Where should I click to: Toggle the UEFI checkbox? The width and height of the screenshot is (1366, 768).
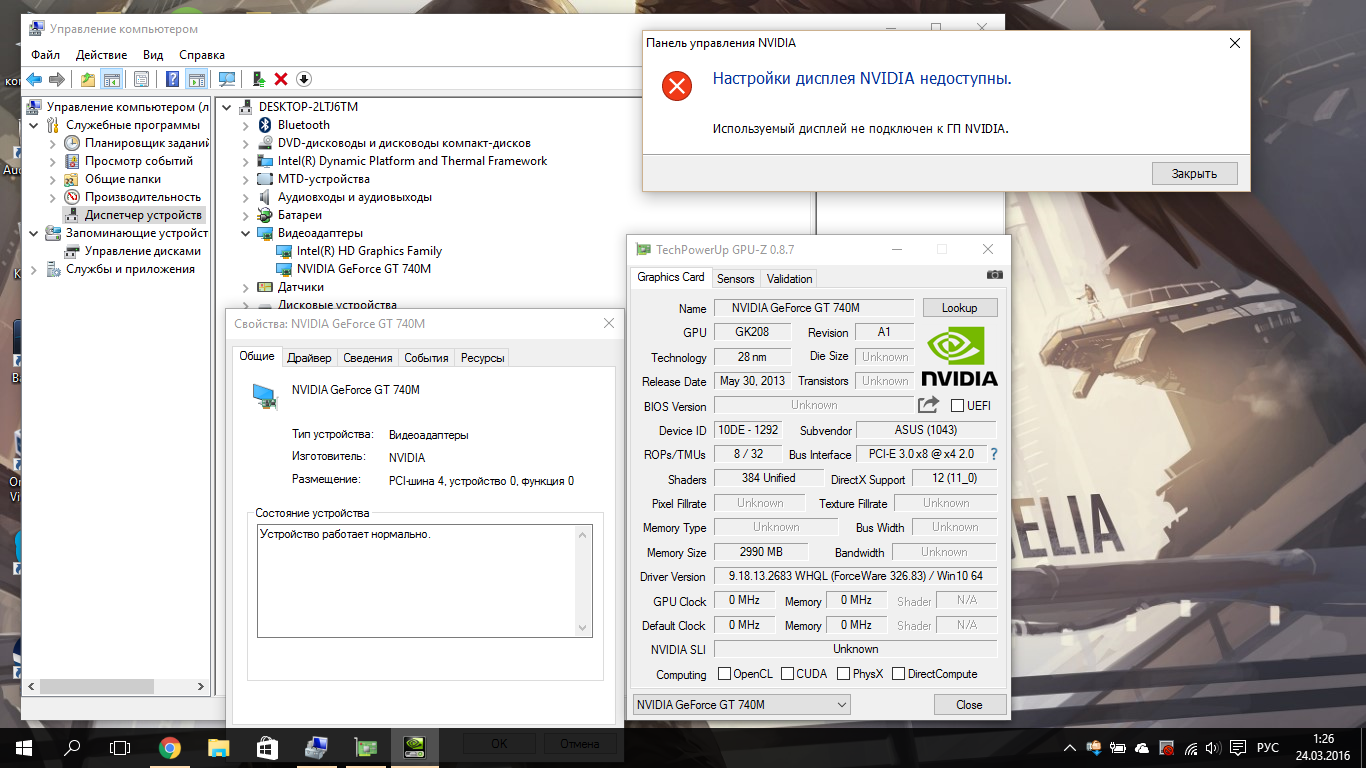pyautogui.click(x=957, y=406)
